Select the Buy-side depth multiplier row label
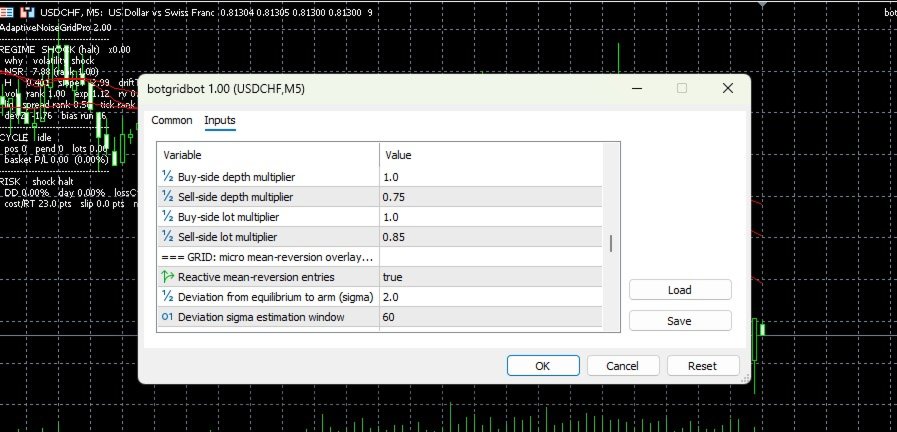Image resolution: width=897 pixels, height=432 pixels. (236, 177)
